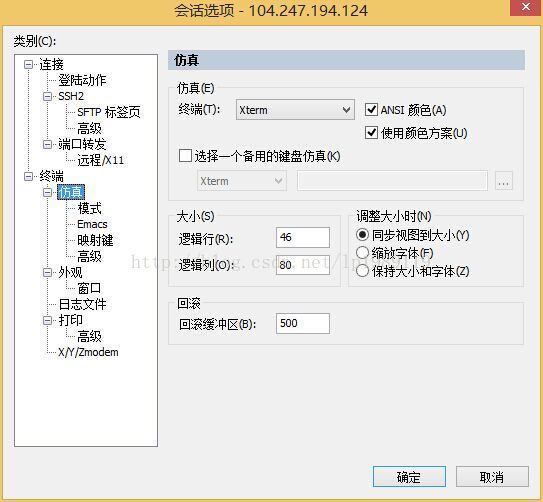This screenshot has height=502, width=543.
Task: Toggle the ANSI 颜色(A) checkbox
Action: [x=371, y=110]
